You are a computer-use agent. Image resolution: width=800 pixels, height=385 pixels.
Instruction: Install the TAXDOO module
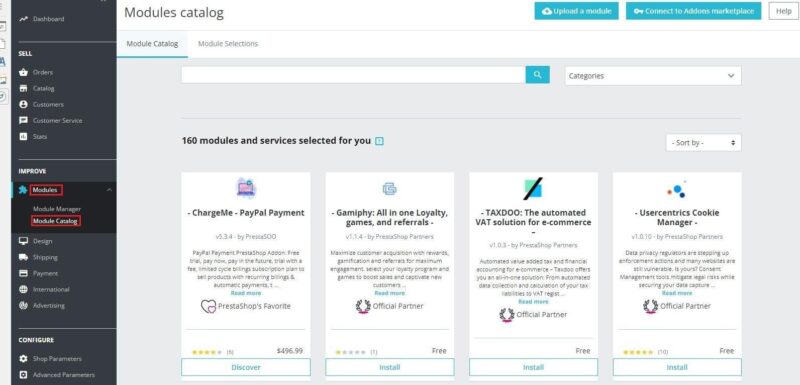click(x=533, y=367)
